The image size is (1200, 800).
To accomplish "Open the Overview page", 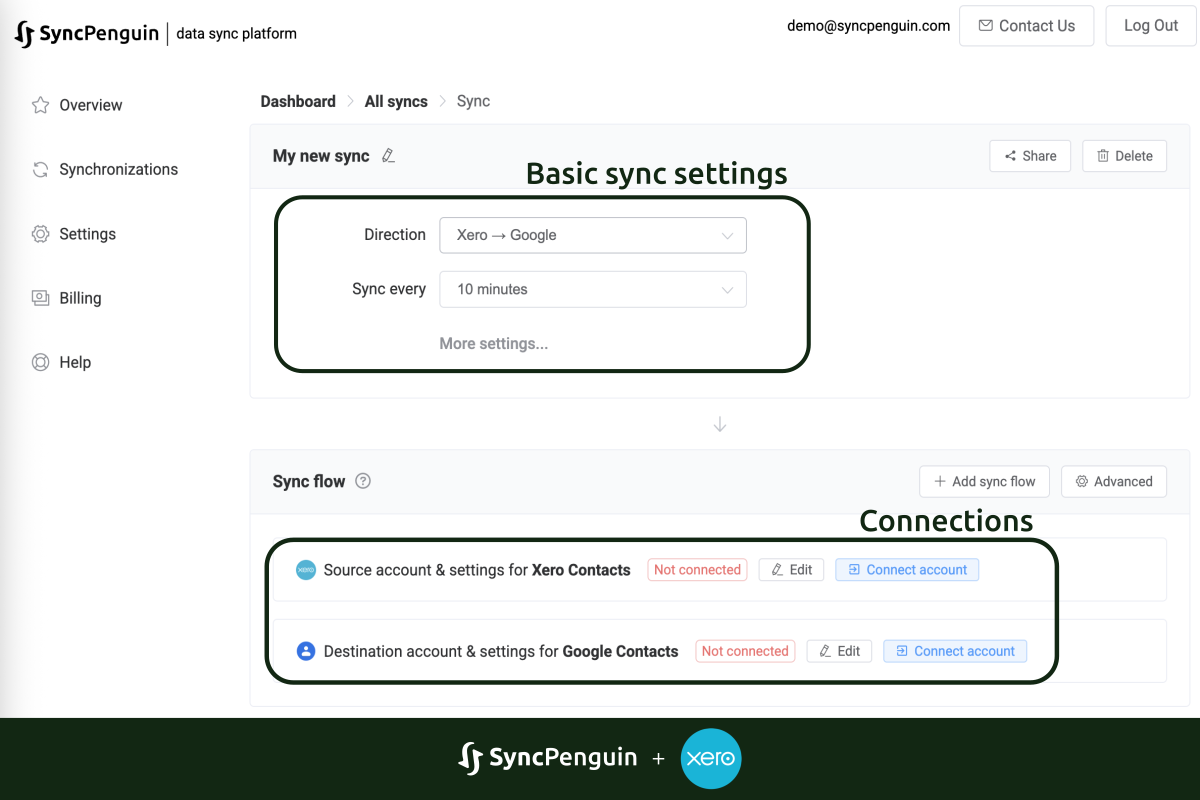I will [91, 105].
